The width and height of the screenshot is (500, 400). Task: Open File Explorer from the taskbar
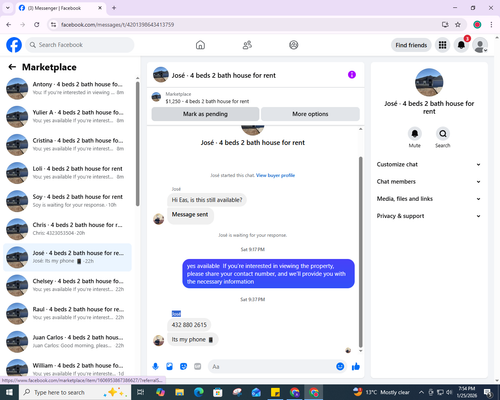click(x=179, y=392)
